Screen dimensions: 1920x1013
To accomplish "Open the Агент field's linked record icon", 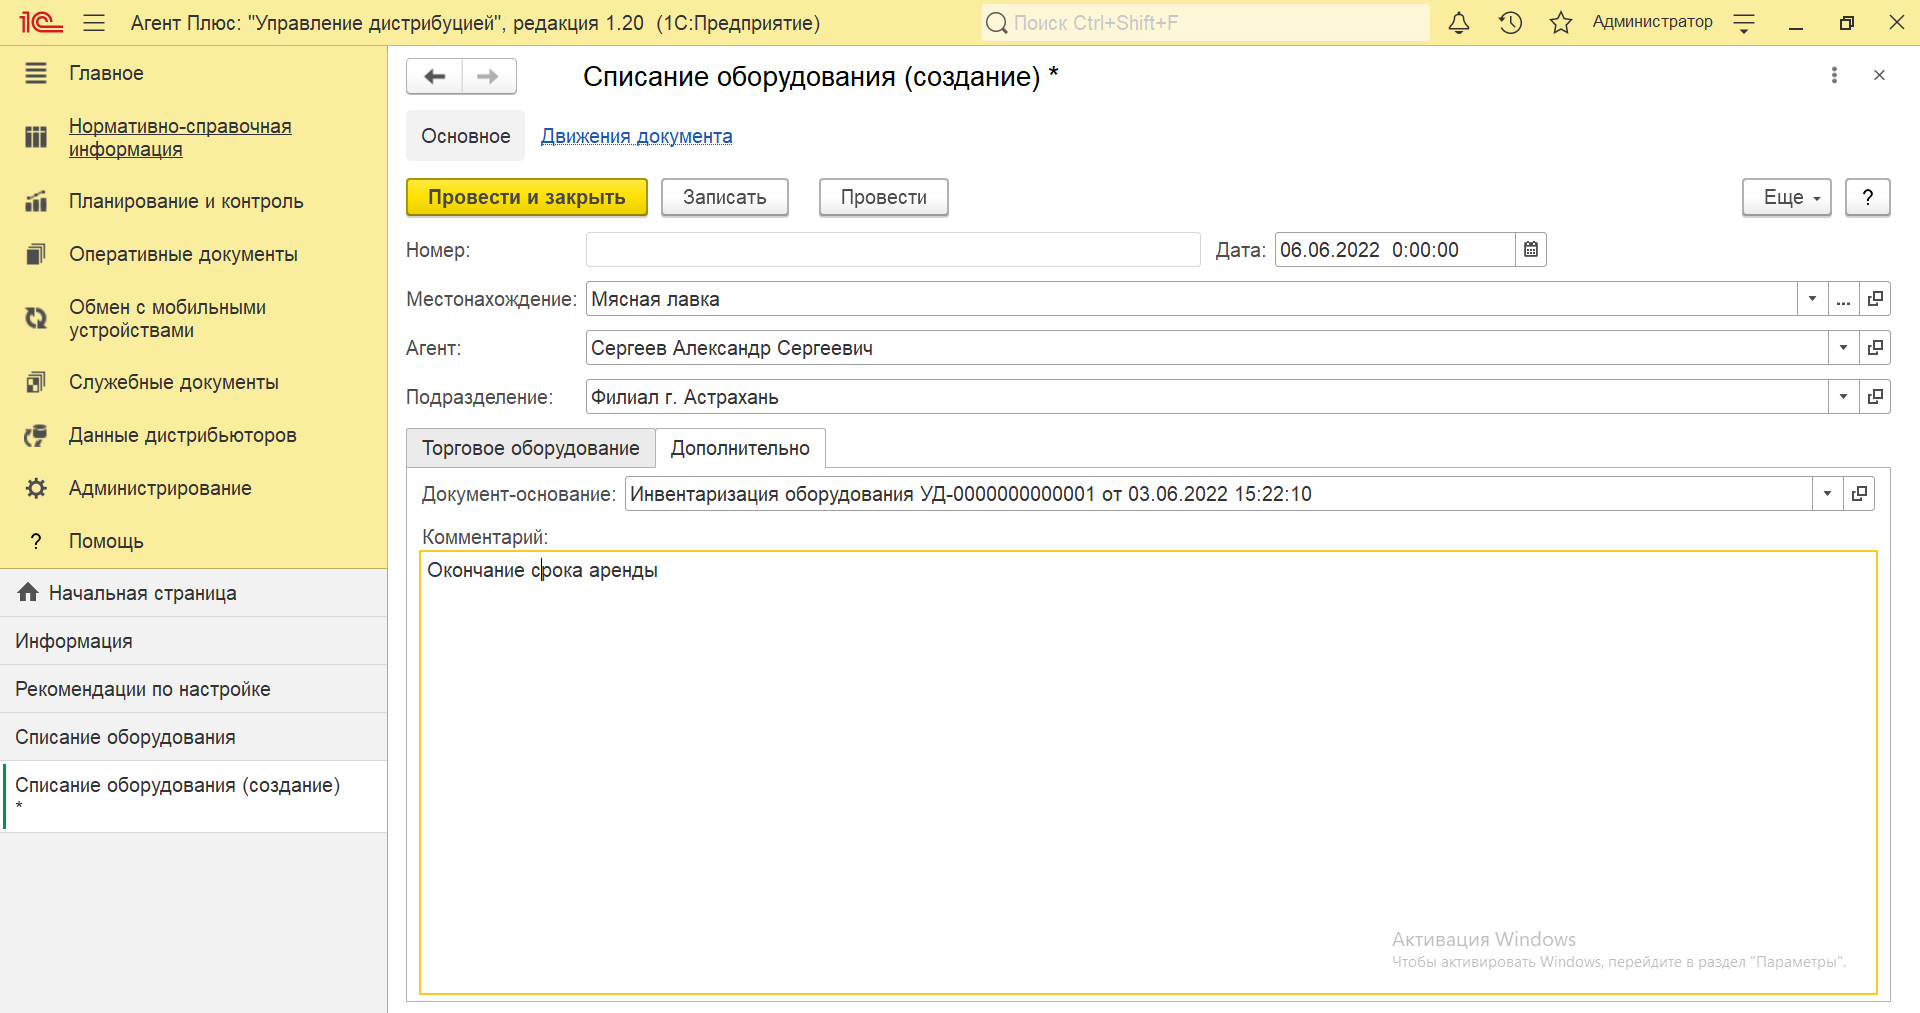I will point(1875,348).
